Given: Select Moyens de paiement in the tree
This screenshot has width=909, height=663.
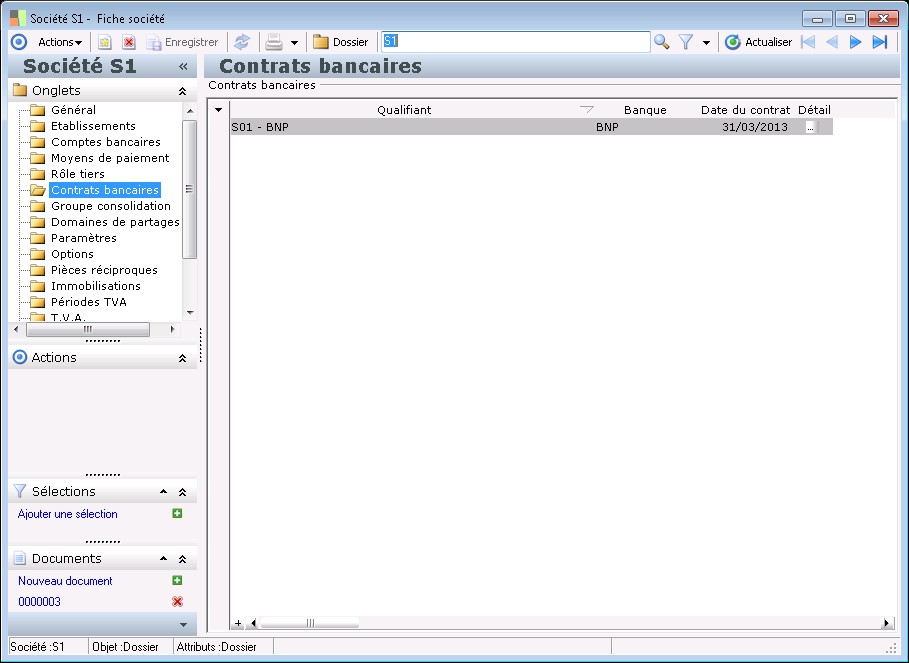Looking at the screenshot, I should [110, 158].
